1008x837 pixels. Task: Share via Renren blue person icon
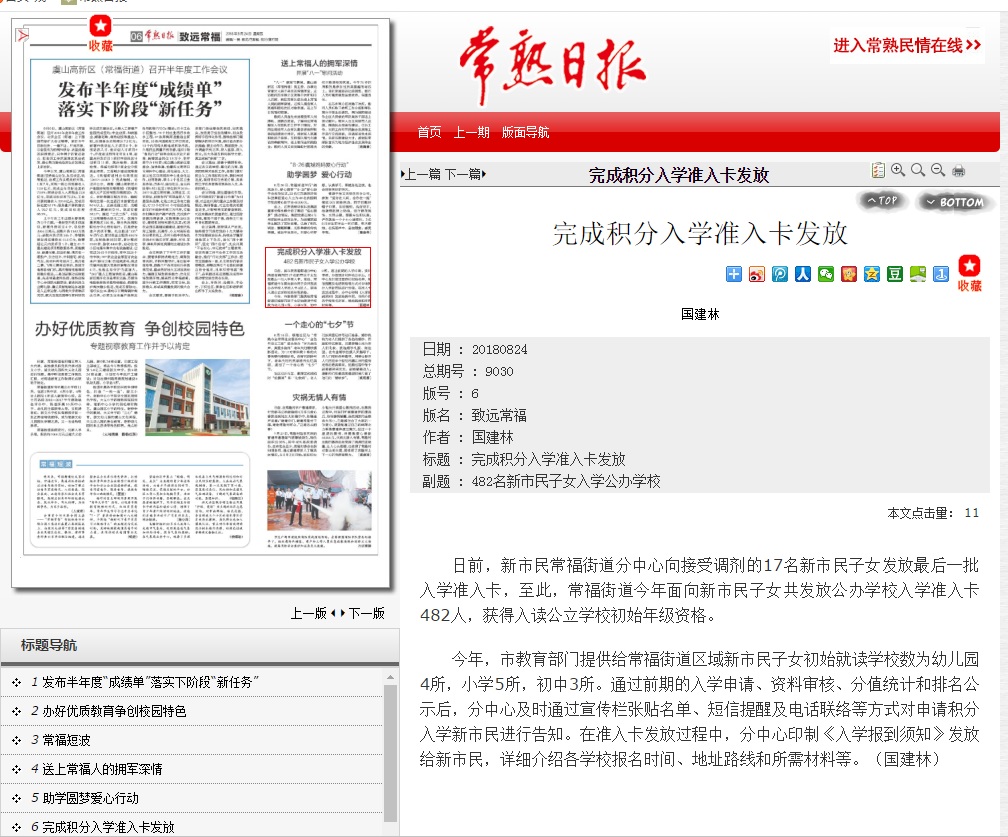tap(803, 274)
